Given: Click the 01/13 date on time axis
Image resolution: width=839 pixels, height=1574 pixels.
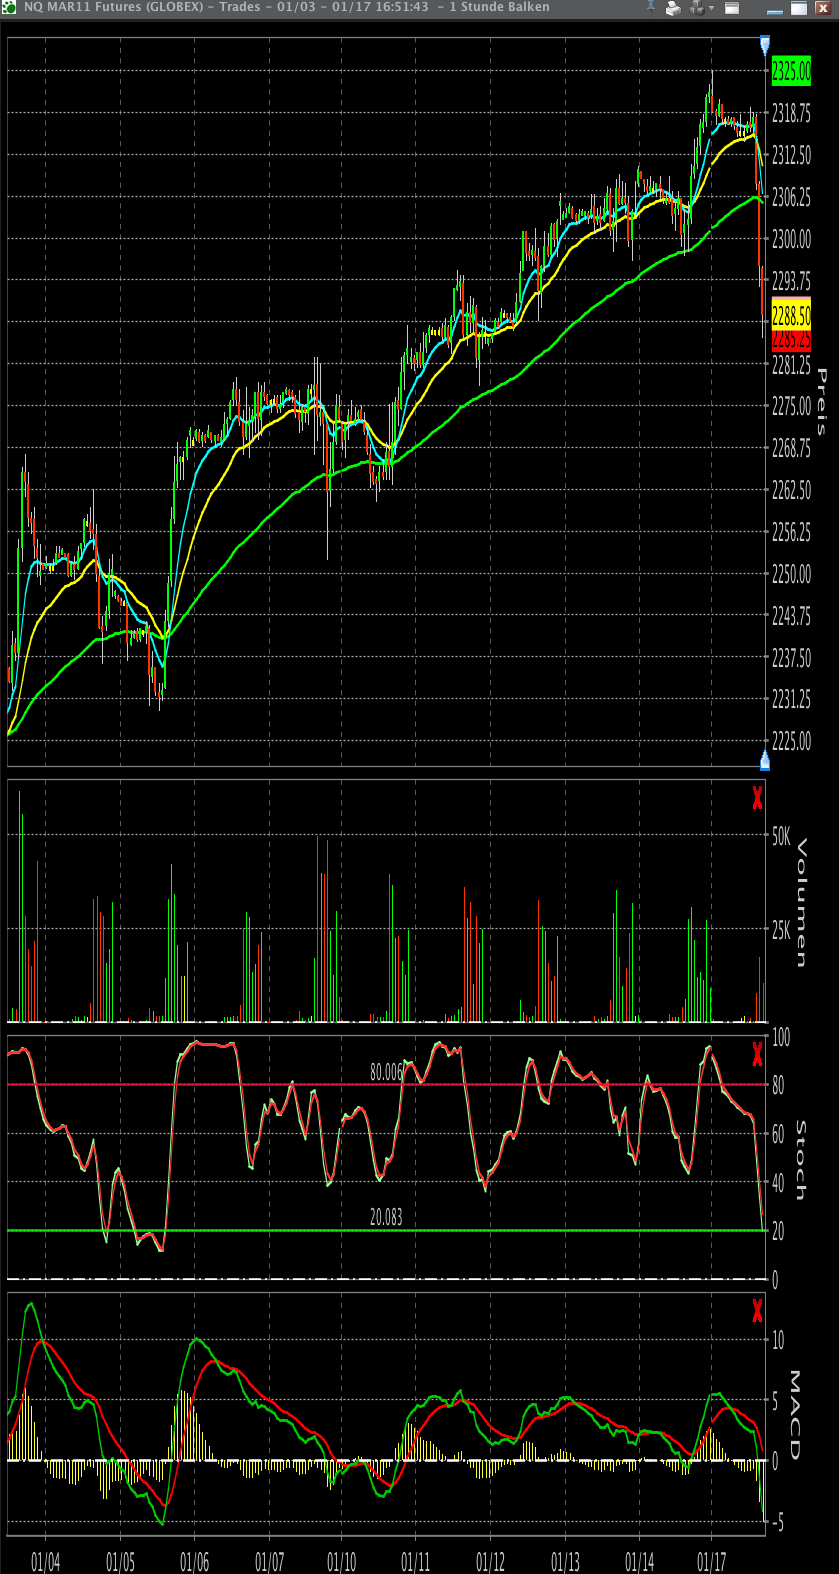Looking at the screenshot, I should [565, 1562].
